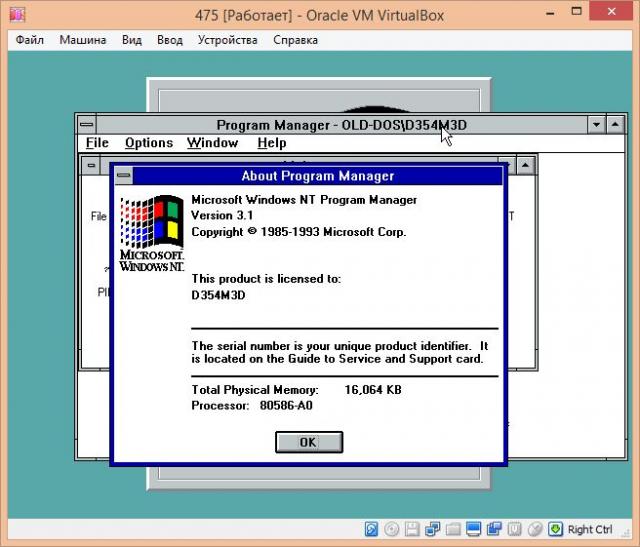Screen dimensions: 640x547
Task: Click the '80586-A0' processor value
Action: (286, 405)
